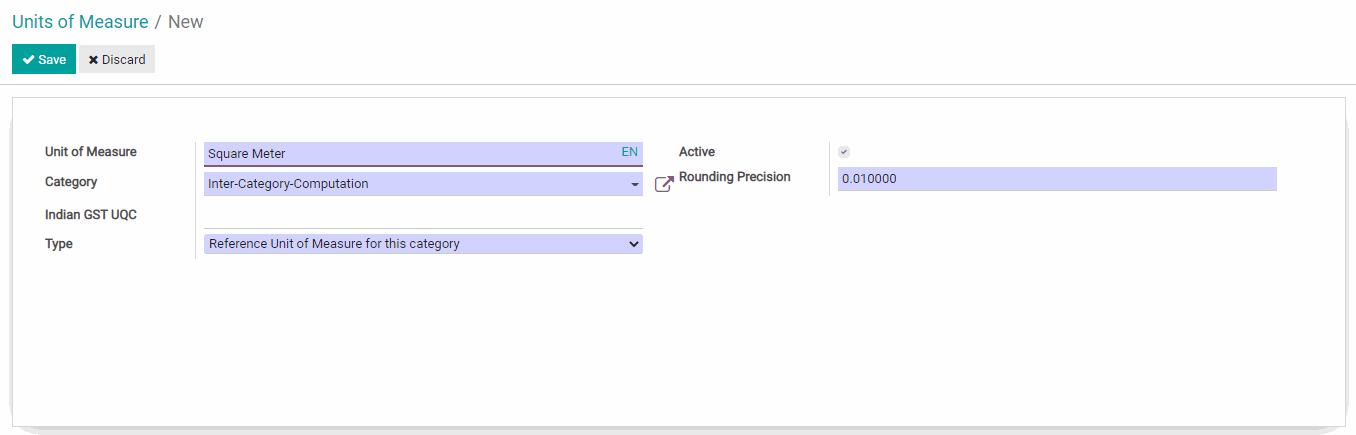Viewport: 1356px width, 435px height.
Task: Click the Active field label
Action: (x=697, y=152)
